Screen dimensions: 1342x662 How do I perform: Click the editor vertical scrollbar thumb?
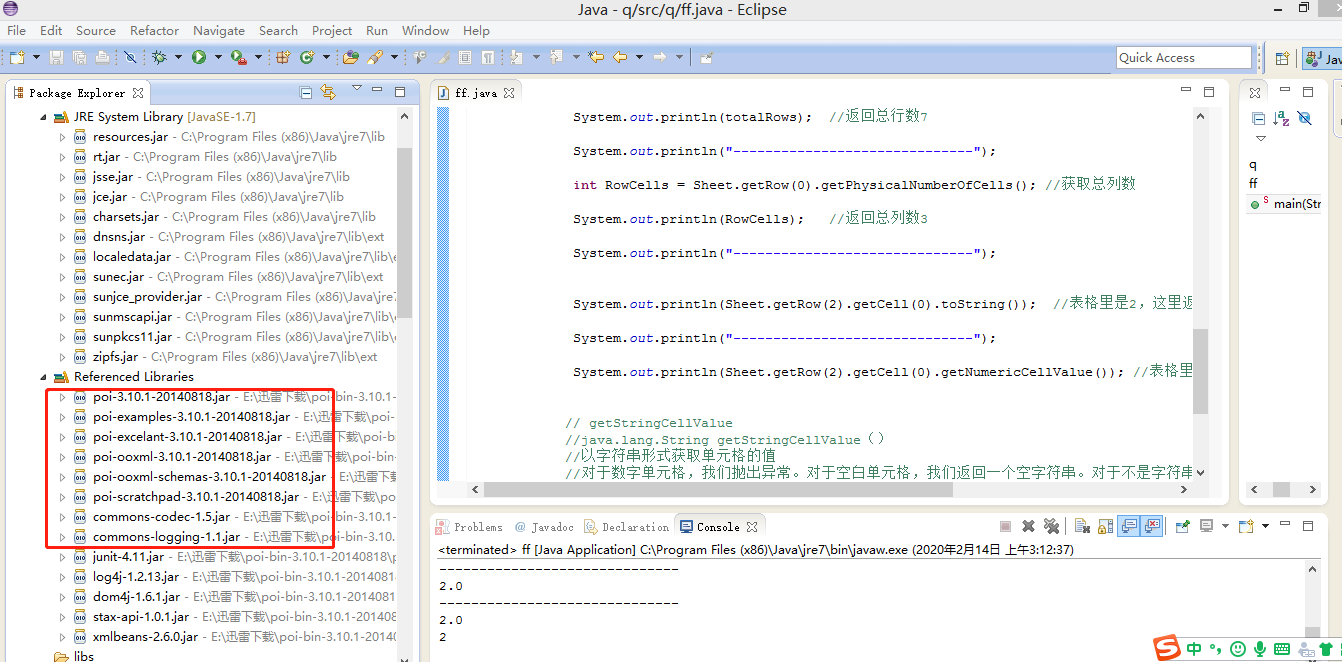pyautogui.click(x=1200, y=371)
